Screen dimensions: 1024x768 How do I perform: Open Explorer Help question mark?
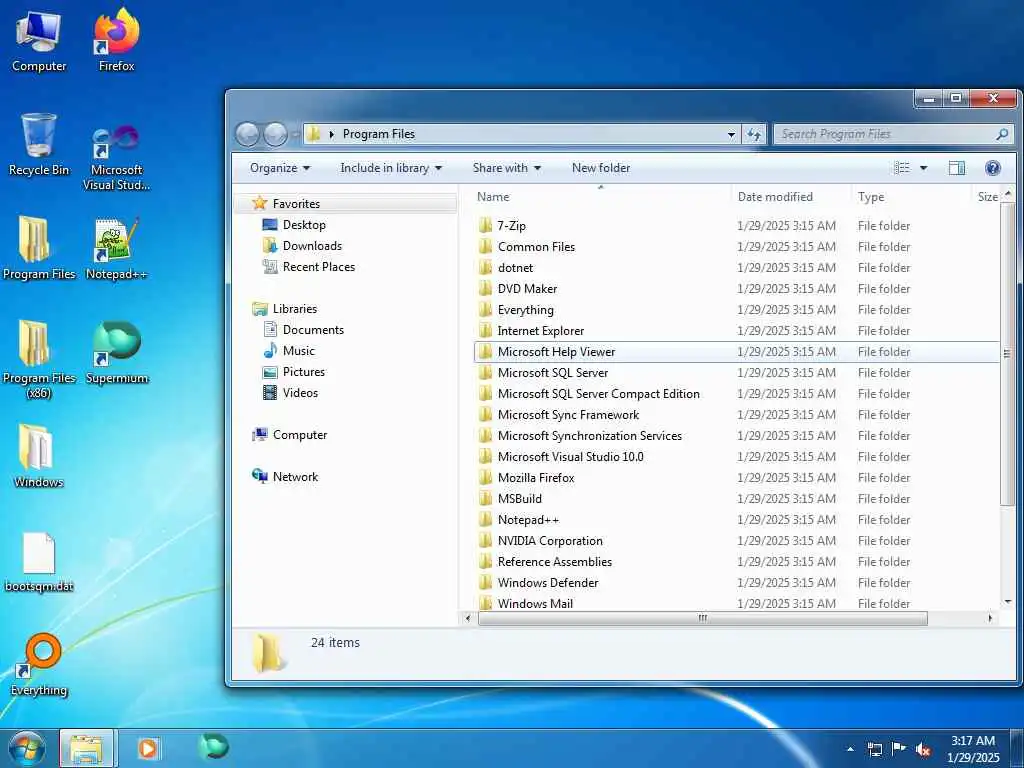(993, 168)
